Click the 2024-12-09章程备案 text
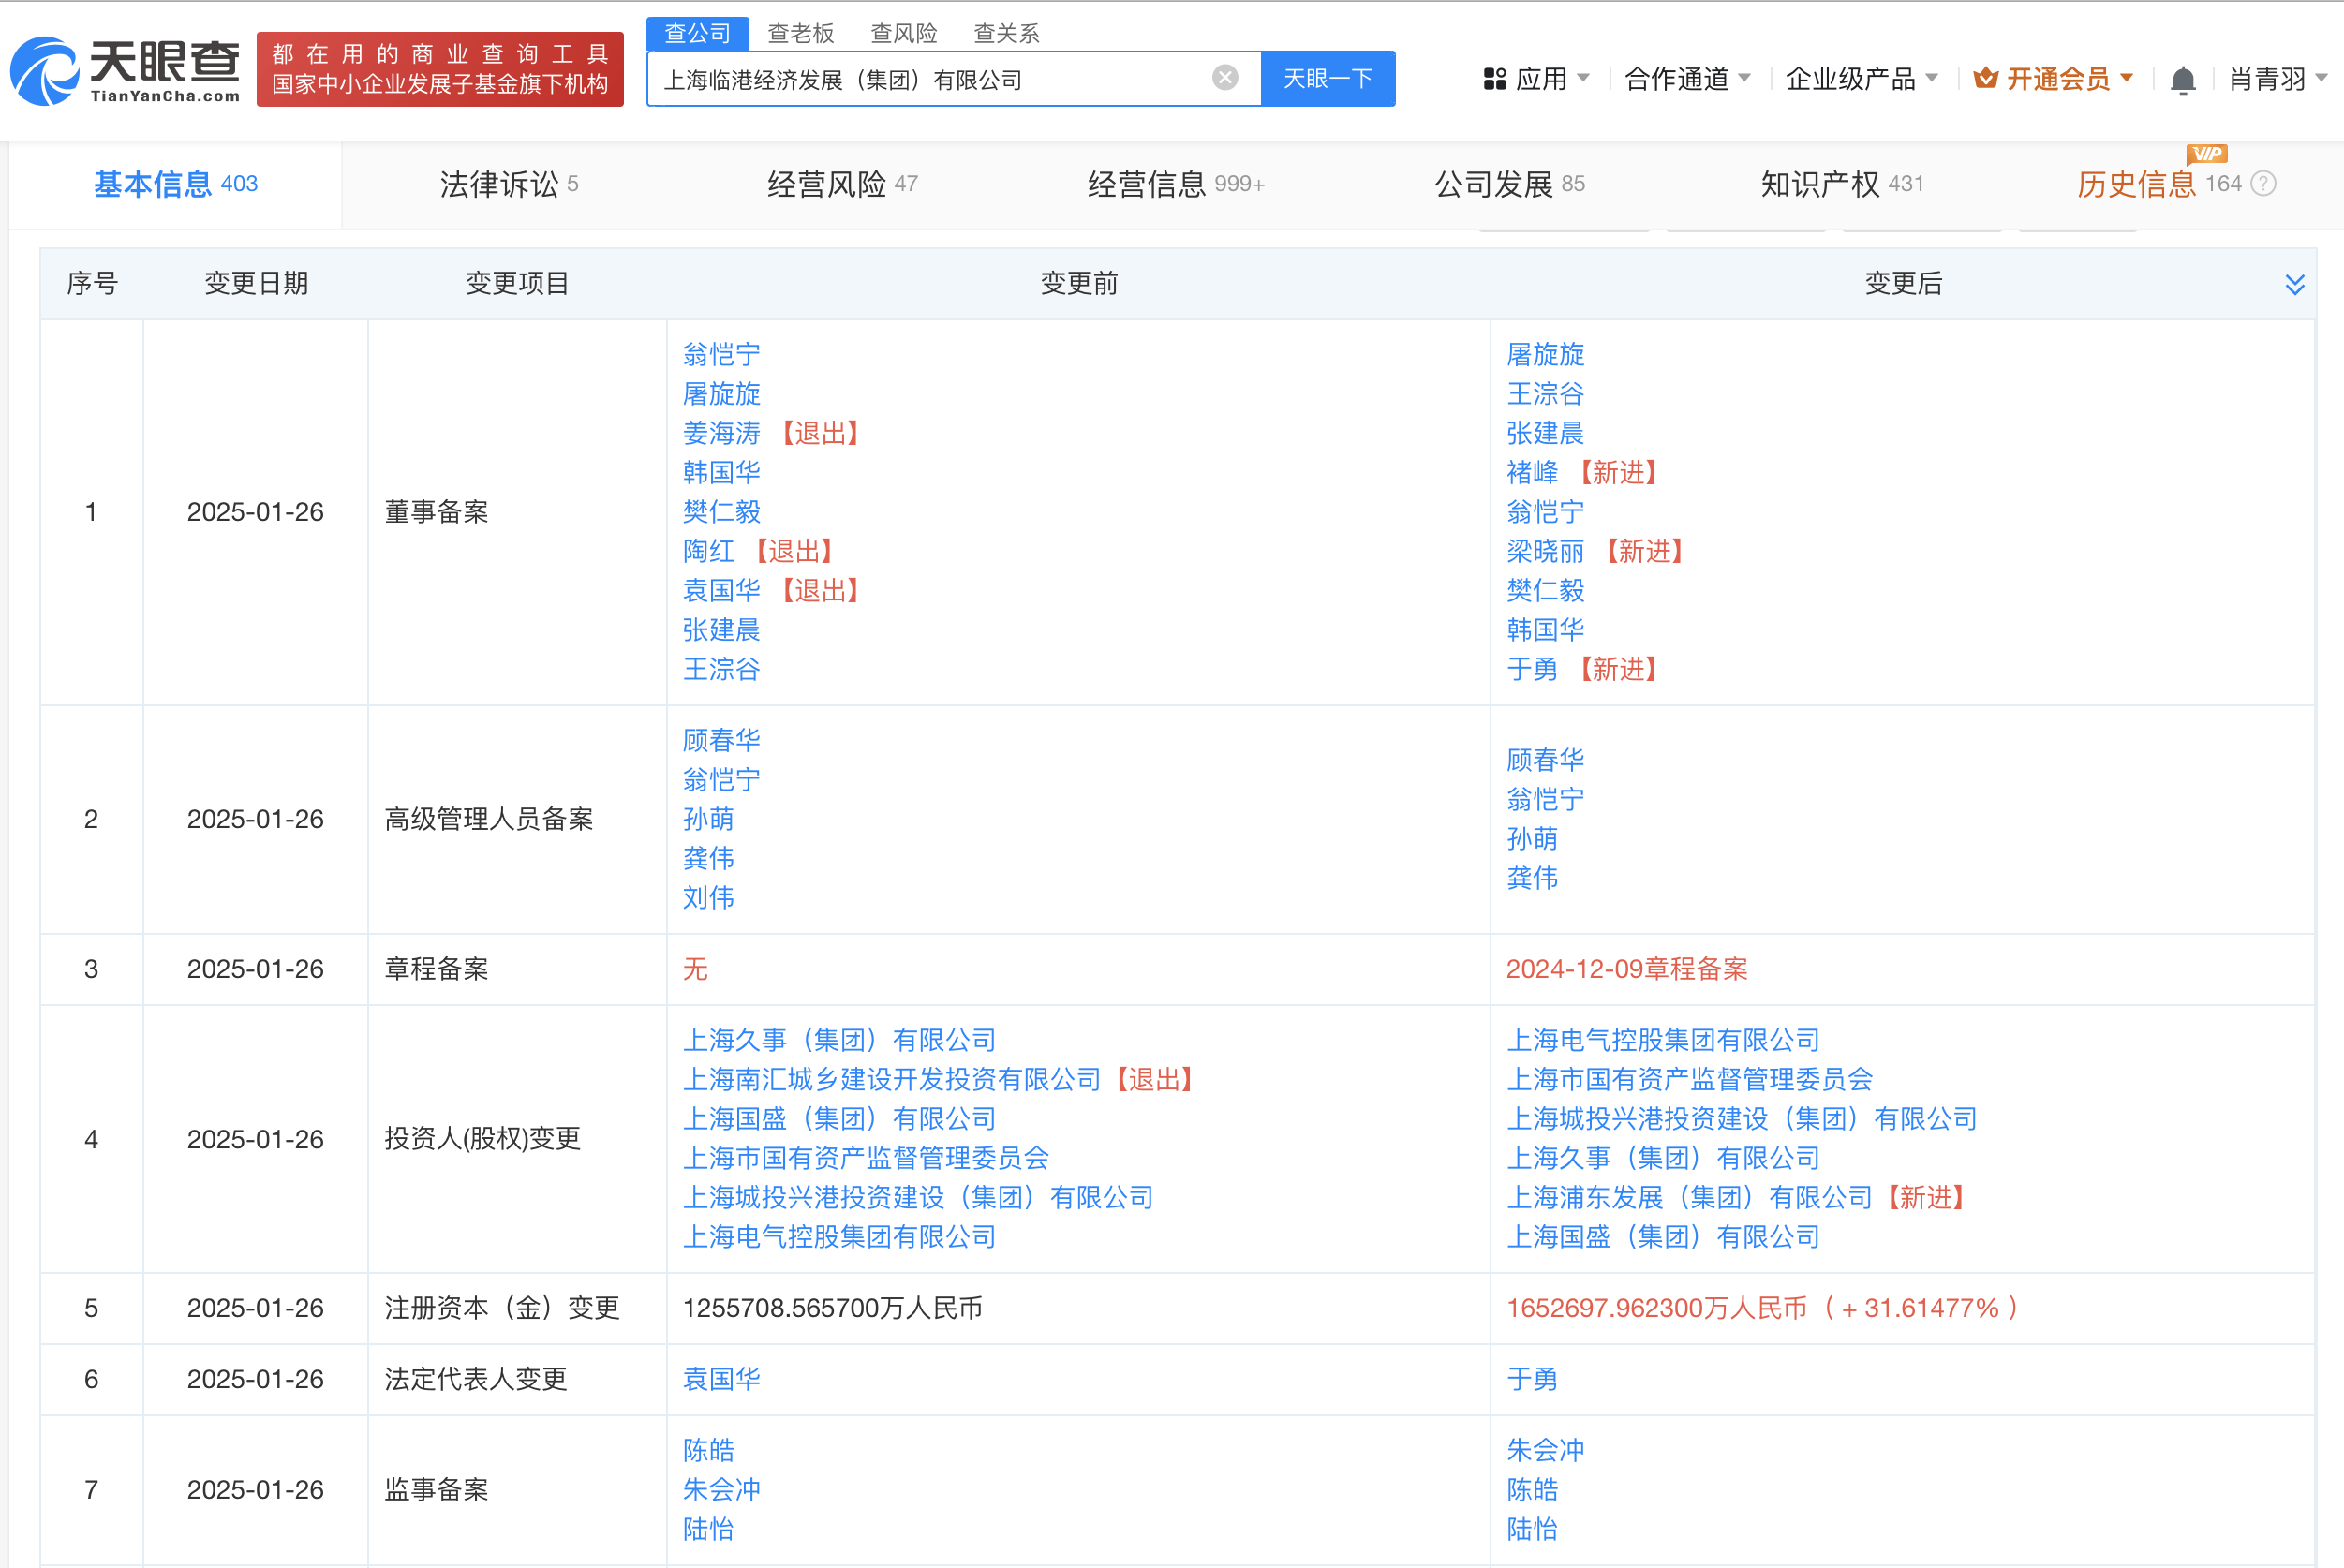Image resolution: width=2344 pixels, height=1568 pixels. (x=1627, y=969)
